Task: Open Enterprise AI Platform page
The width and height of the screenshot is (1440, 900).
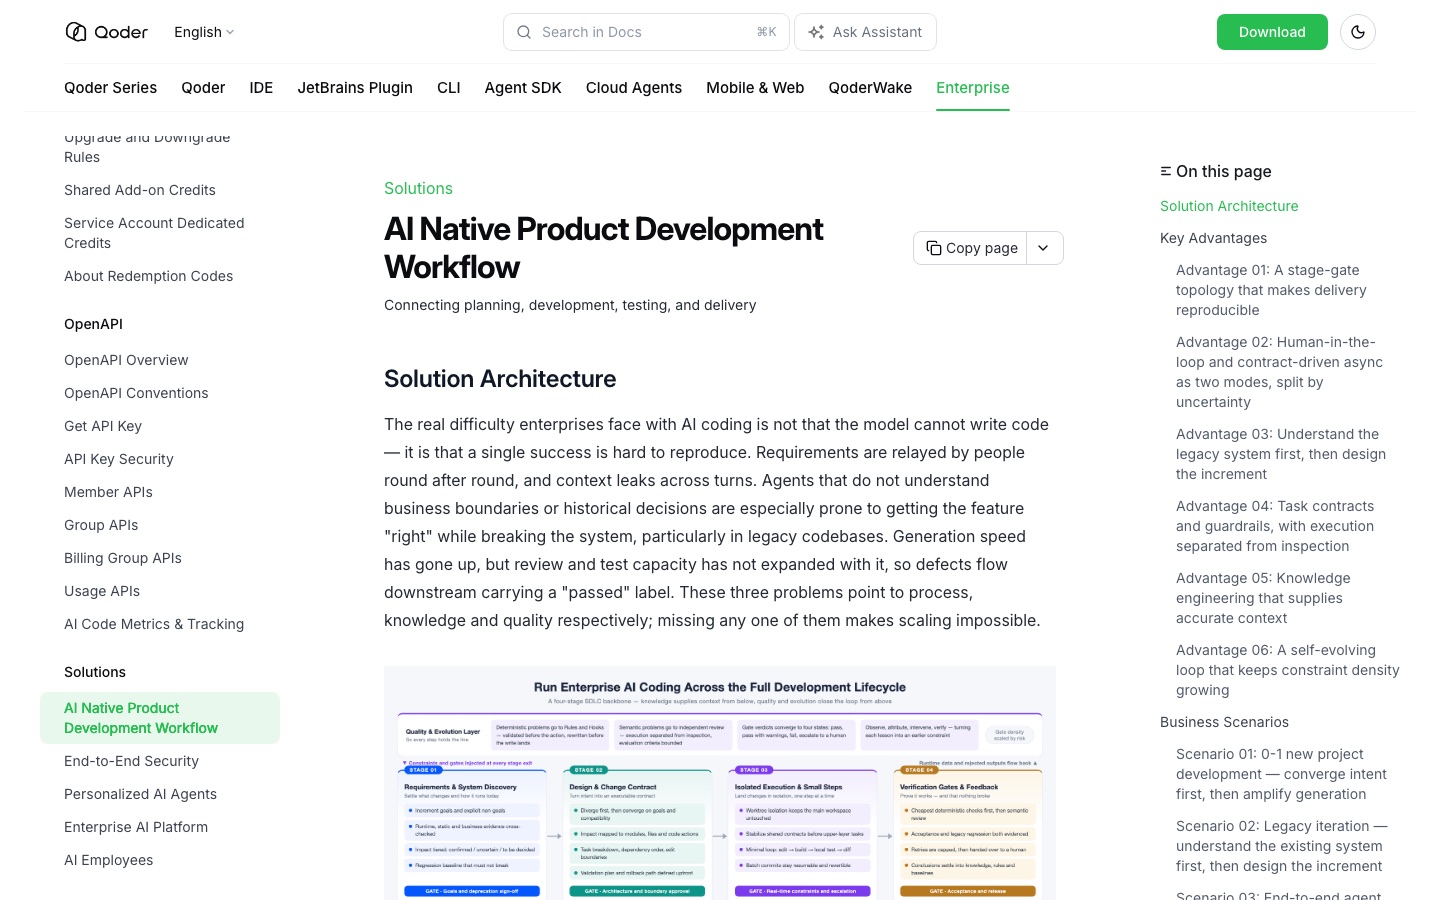Action: point(136,827)
